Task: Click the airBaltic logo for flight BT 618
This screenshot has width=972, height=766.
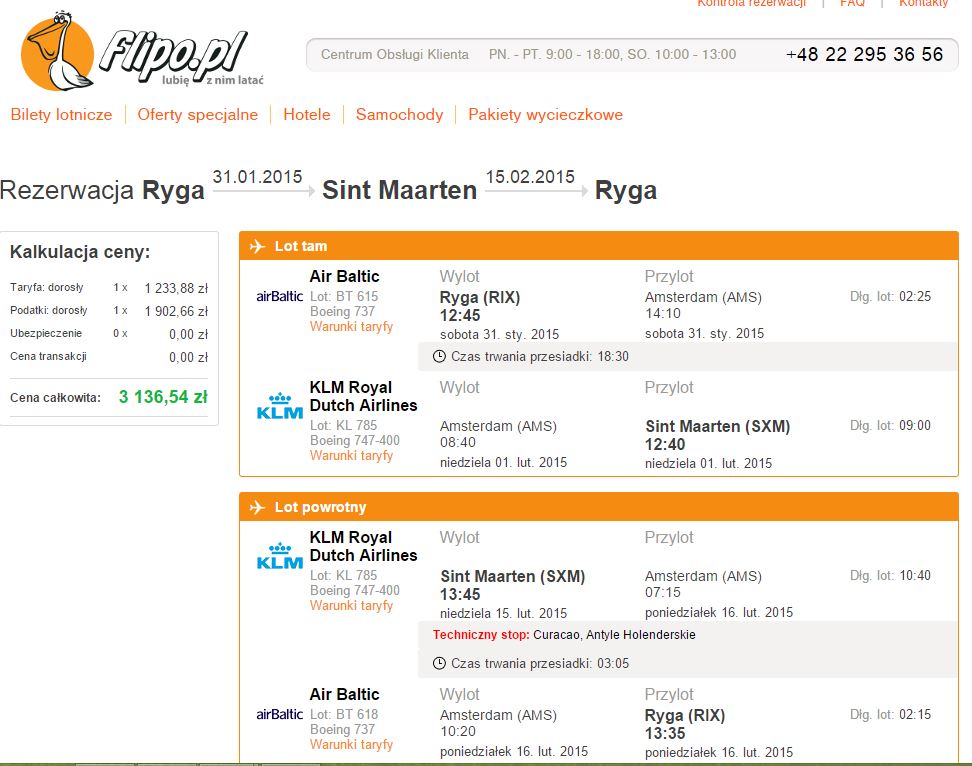Action: (x=280, y=715)
